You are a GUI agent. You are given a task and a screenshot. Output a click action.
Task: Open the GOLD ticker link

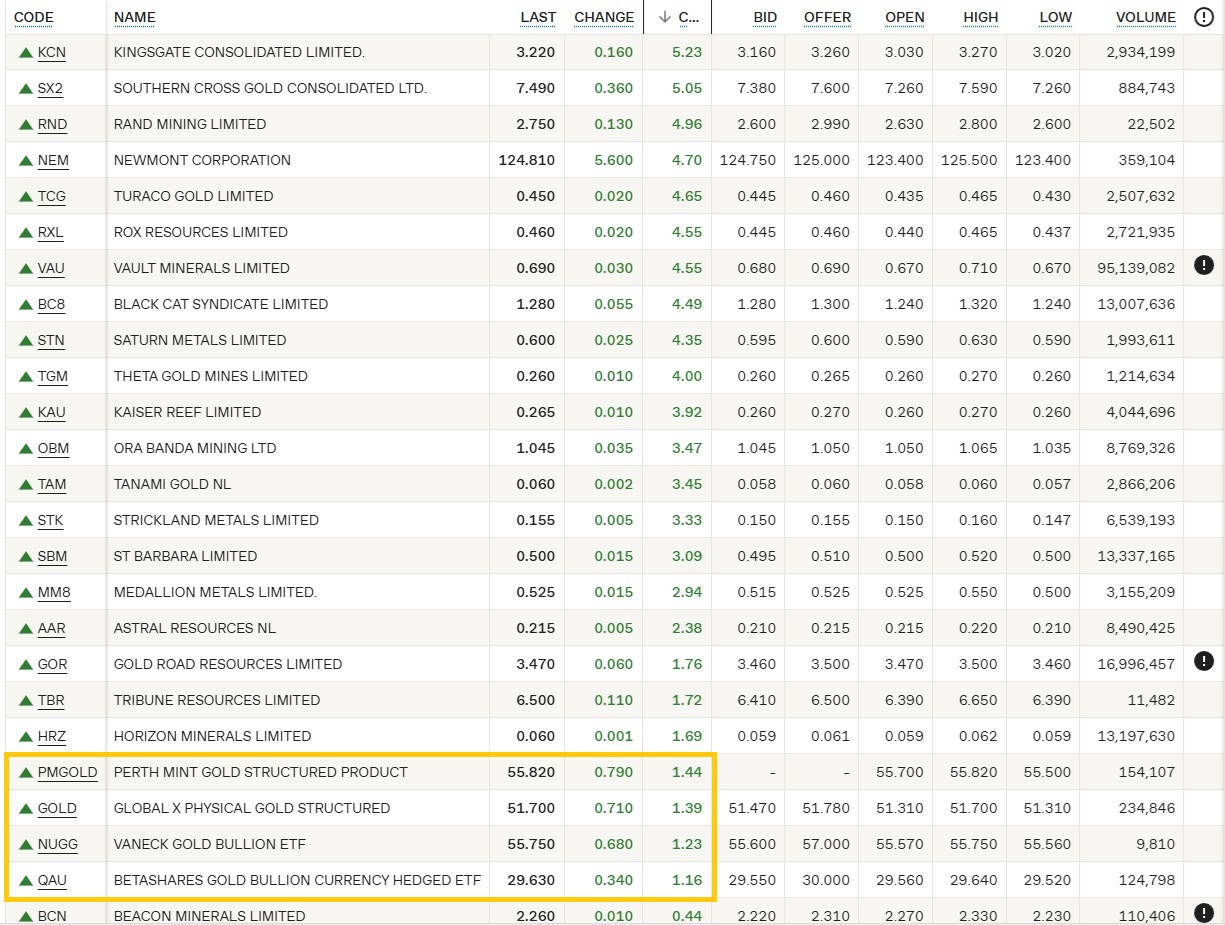click(x=57, y=808)
